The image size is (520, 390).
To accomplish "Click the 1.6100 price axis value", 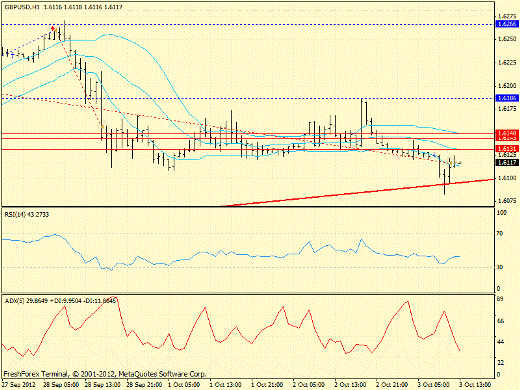I will tap(507, 178).
